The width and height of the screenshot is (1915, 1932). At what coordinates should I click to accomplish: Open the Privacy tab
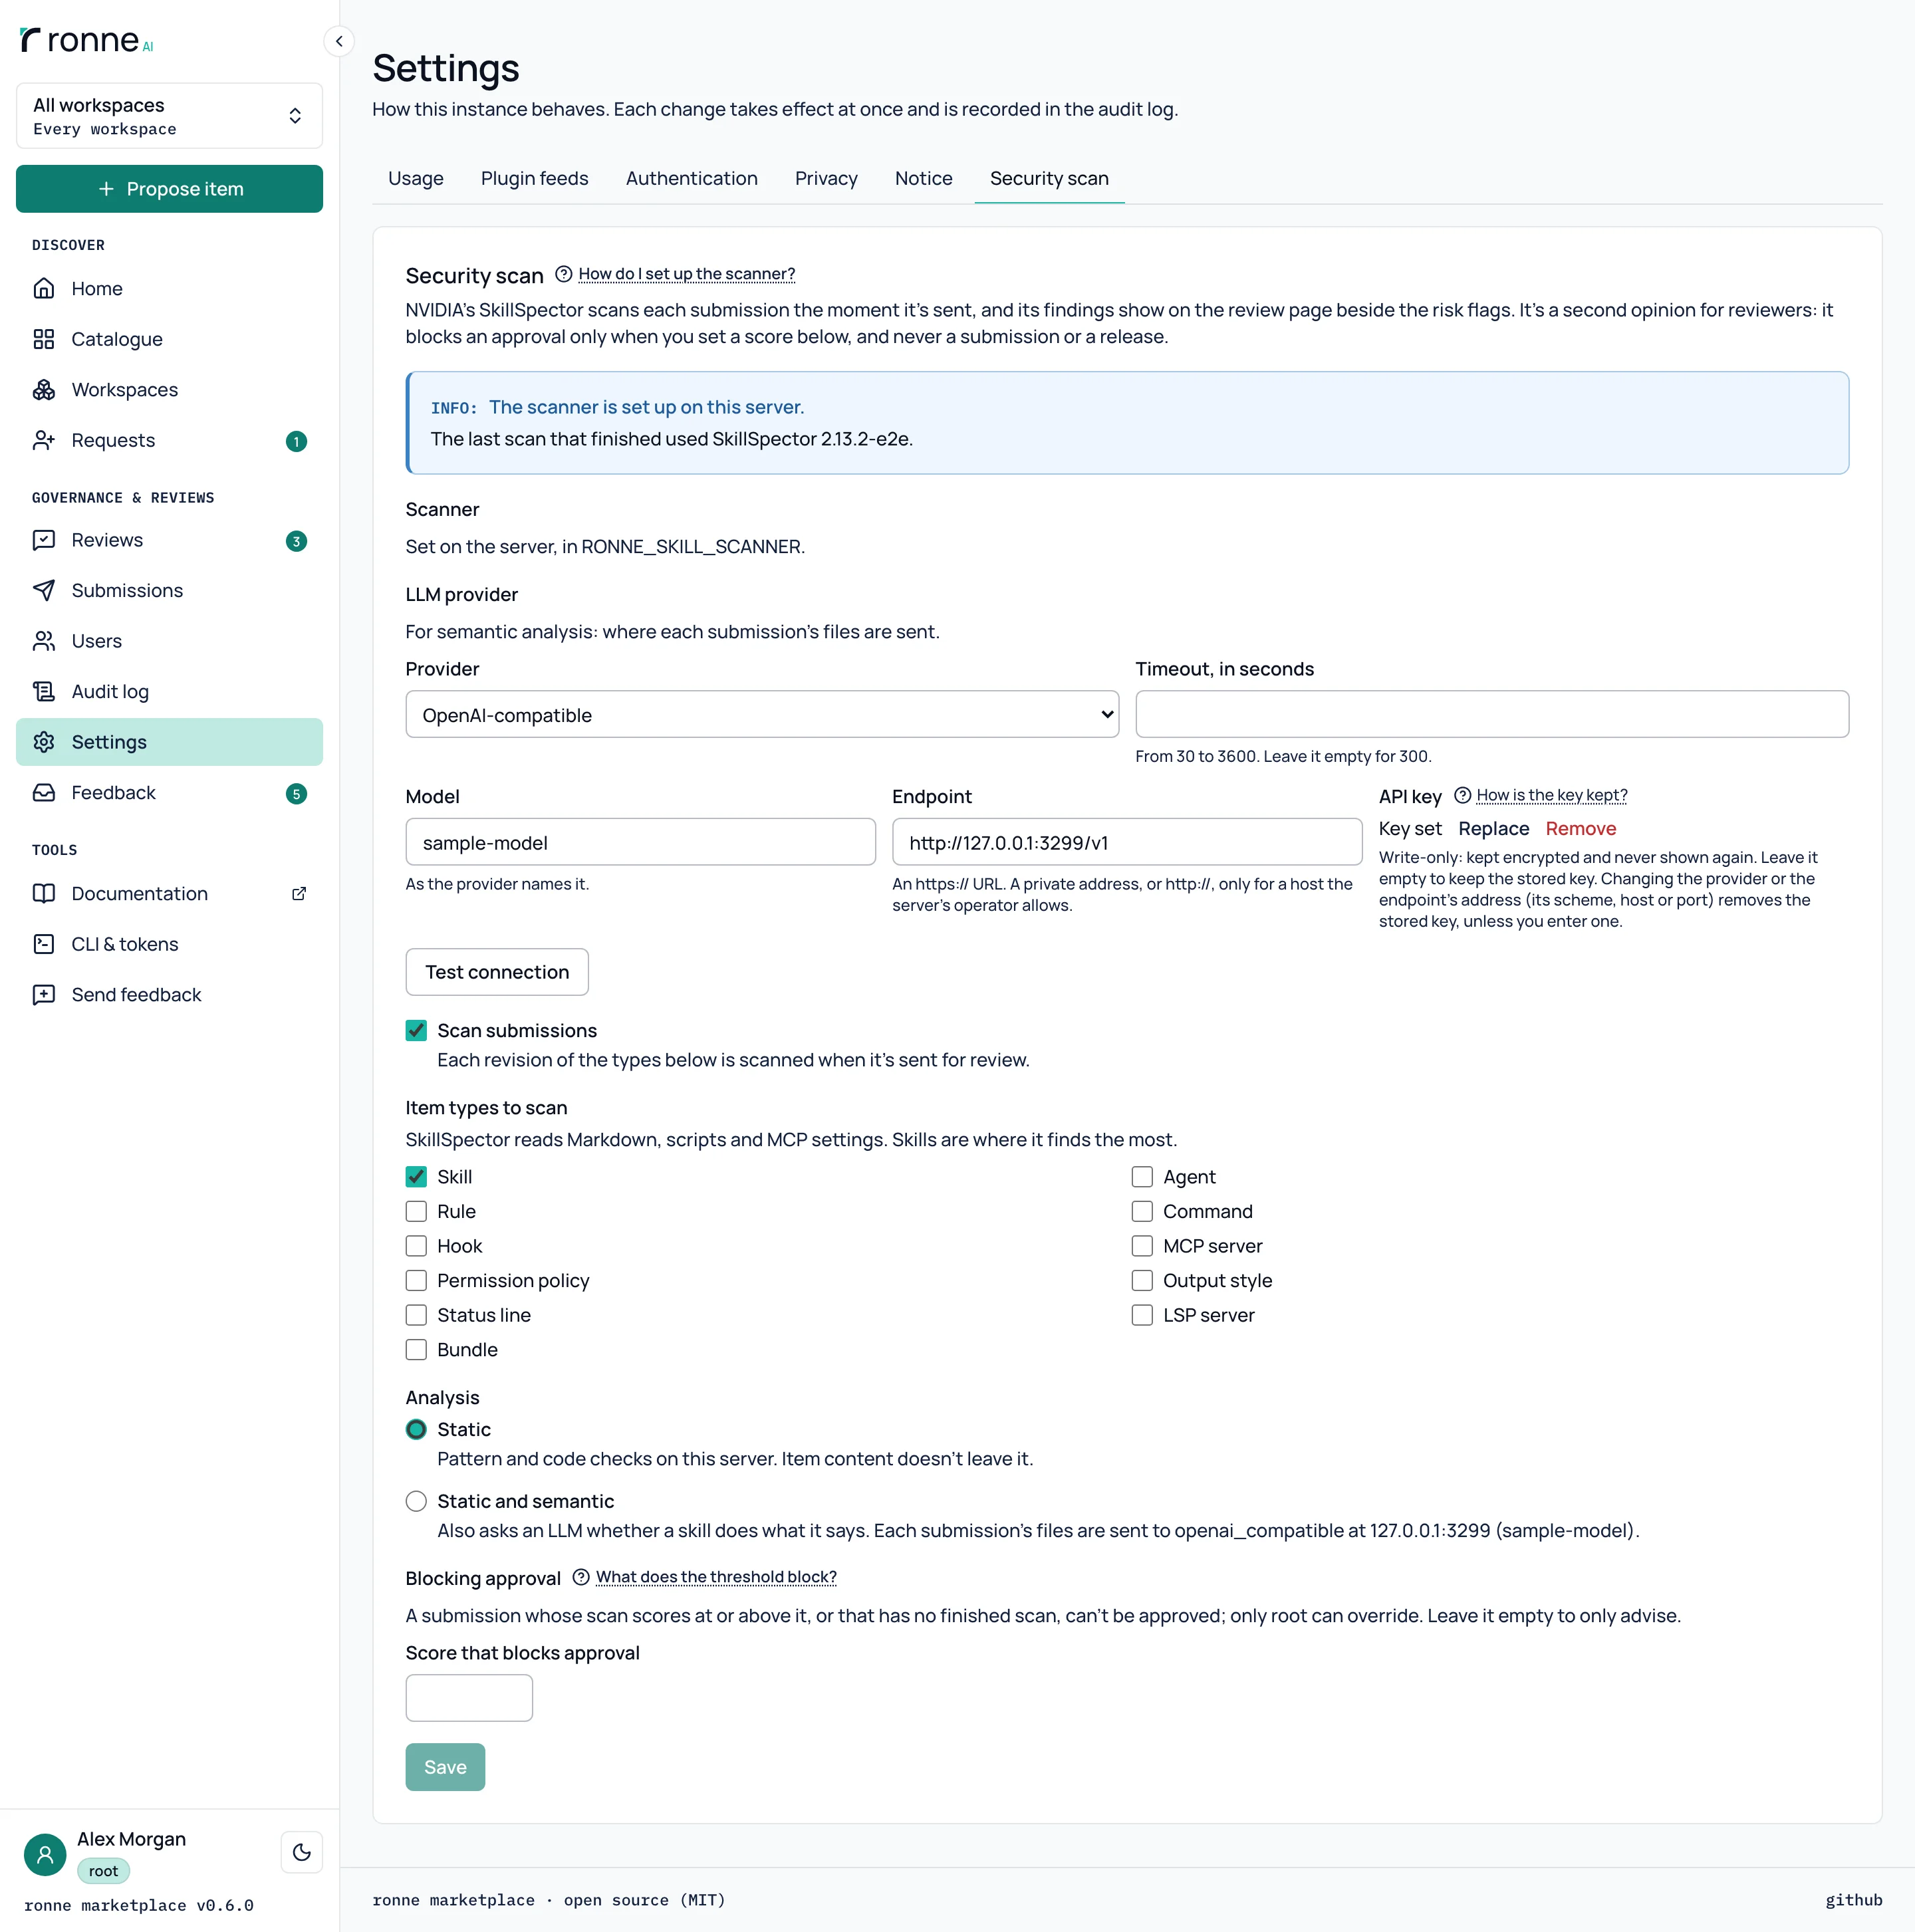(826, 178)
